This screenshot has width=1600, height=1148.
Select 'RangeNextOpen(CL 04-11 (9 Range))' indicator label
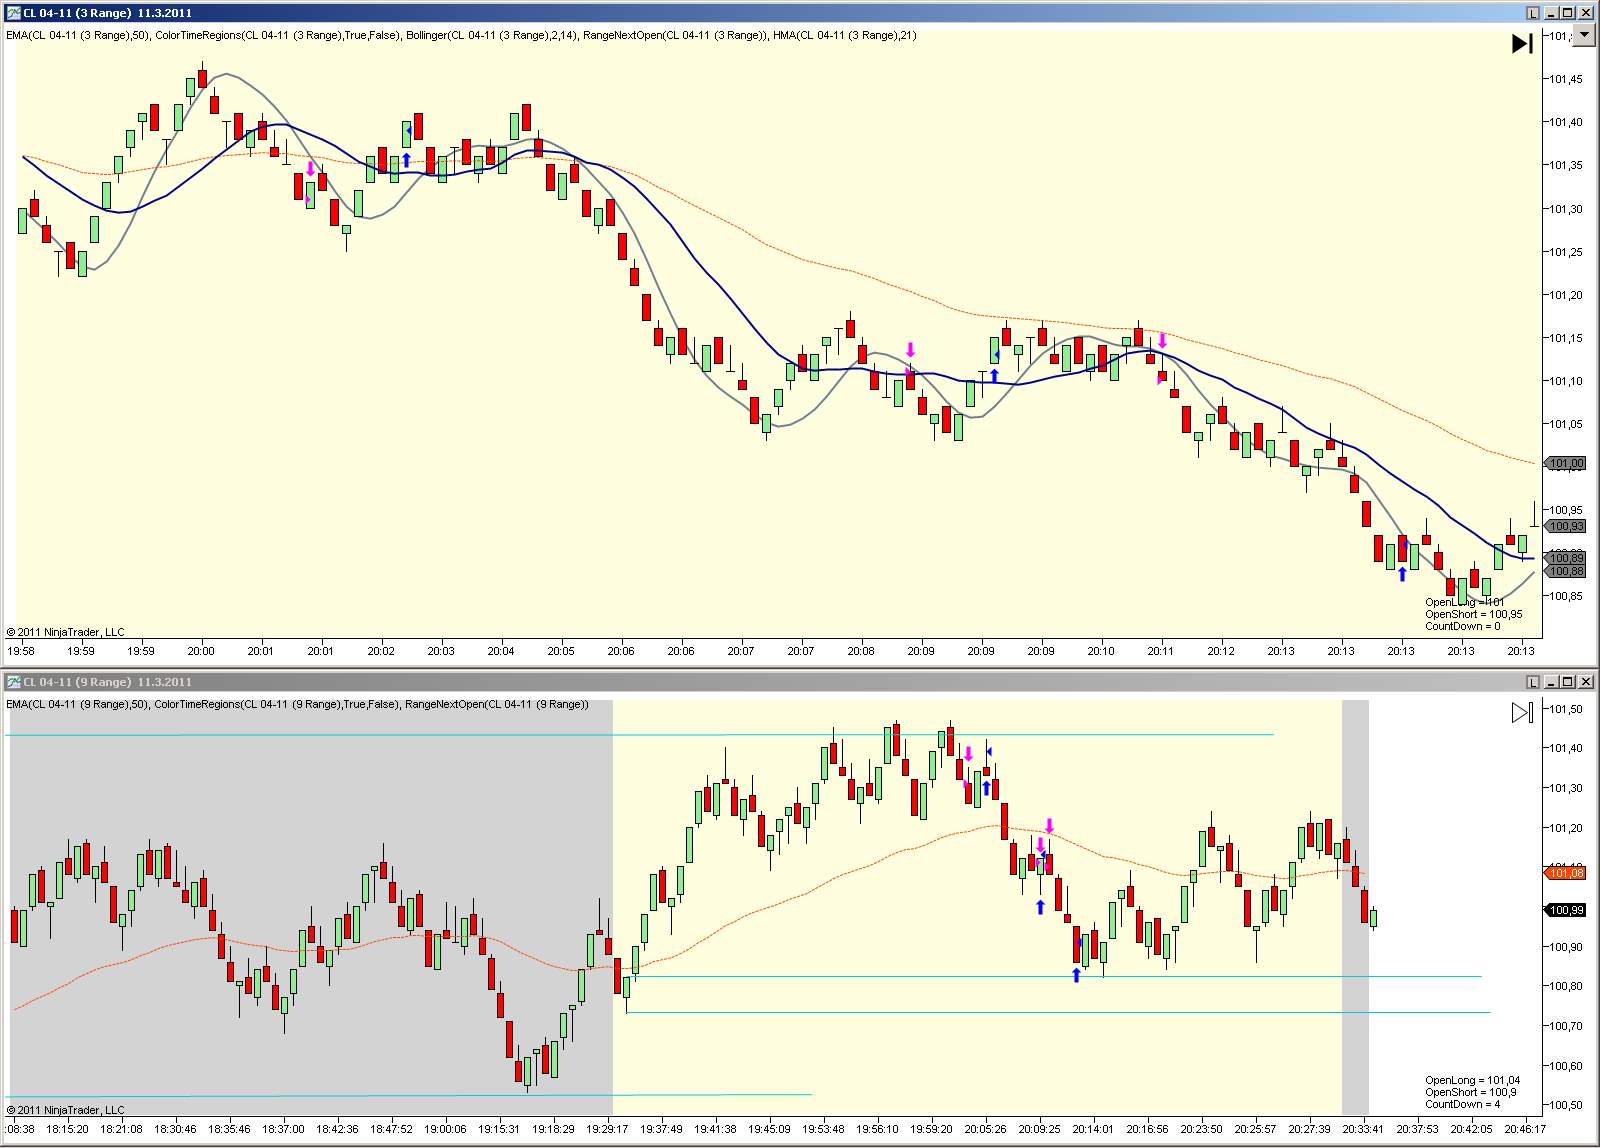pos(497,704)
